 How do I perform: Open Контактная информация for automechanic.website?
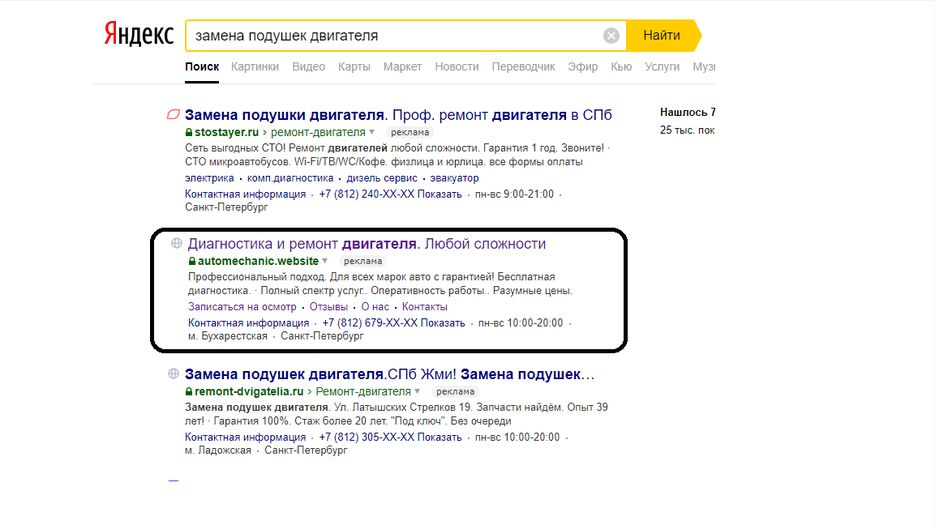point(249,323)
